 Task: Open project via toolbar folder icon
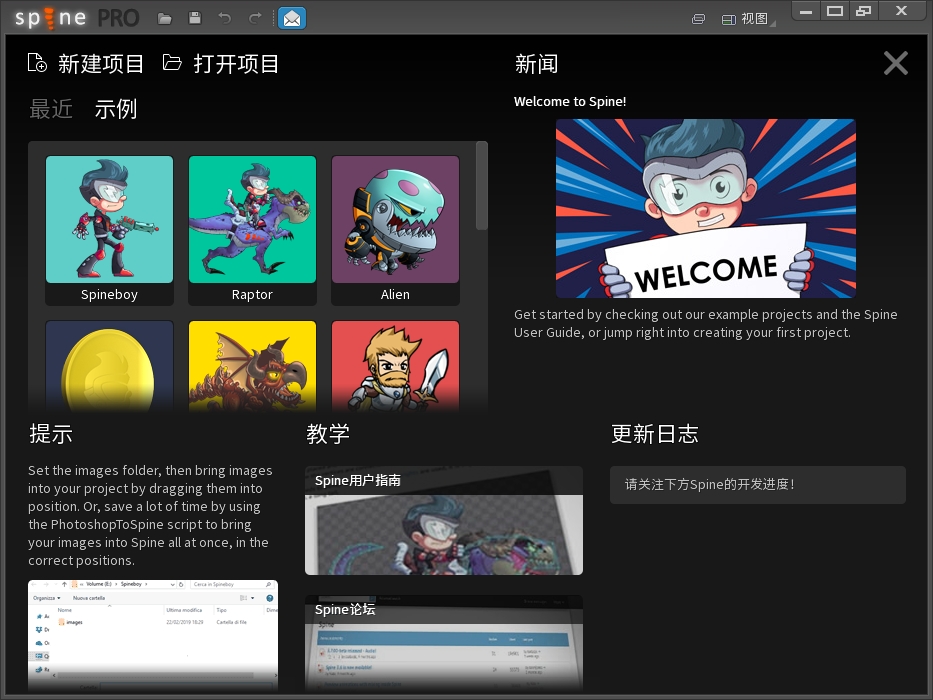[x=165, y=18]
